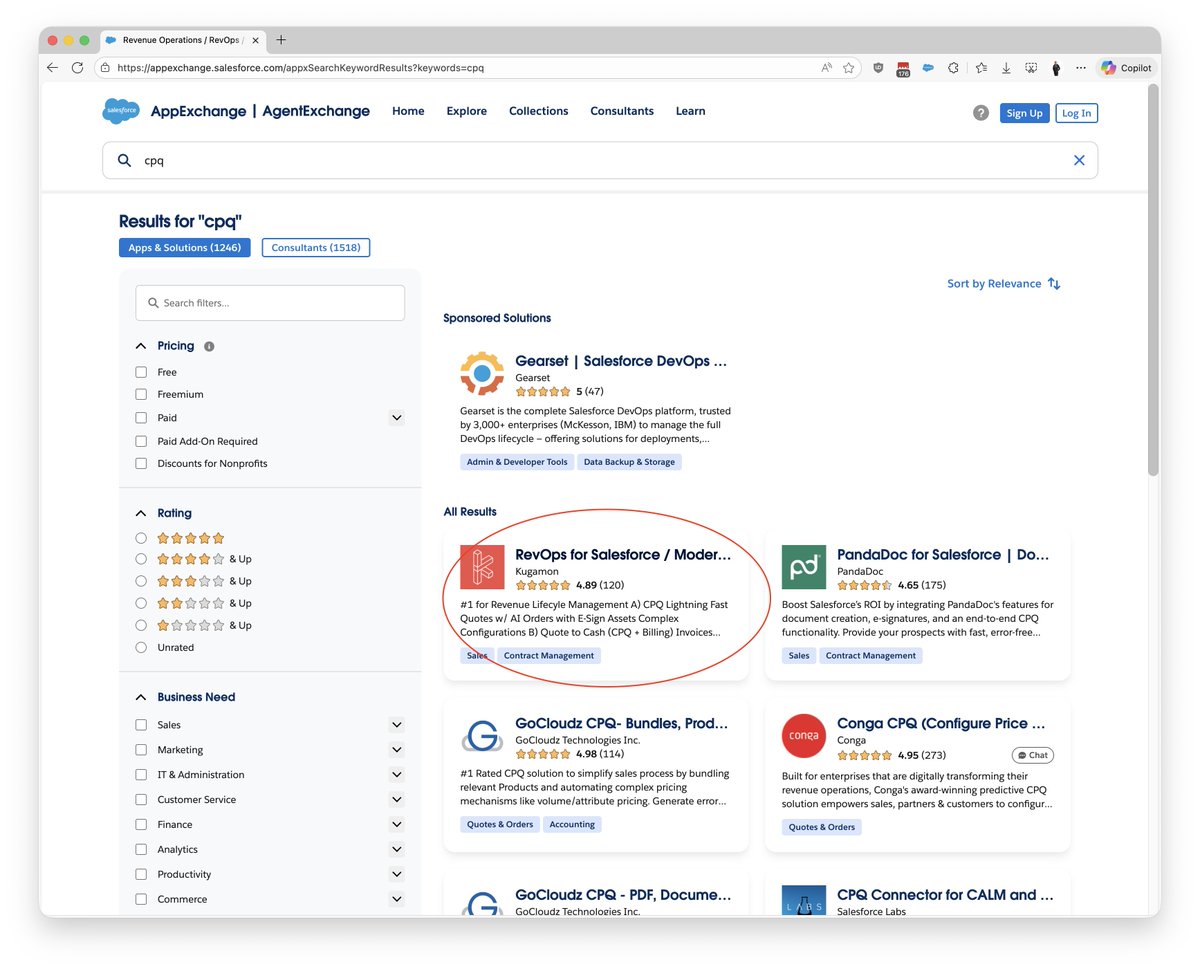The image size is (1200, 969).
Task: Open the Collections nav item
Action: pyautogui.click(x=538, y=111)
